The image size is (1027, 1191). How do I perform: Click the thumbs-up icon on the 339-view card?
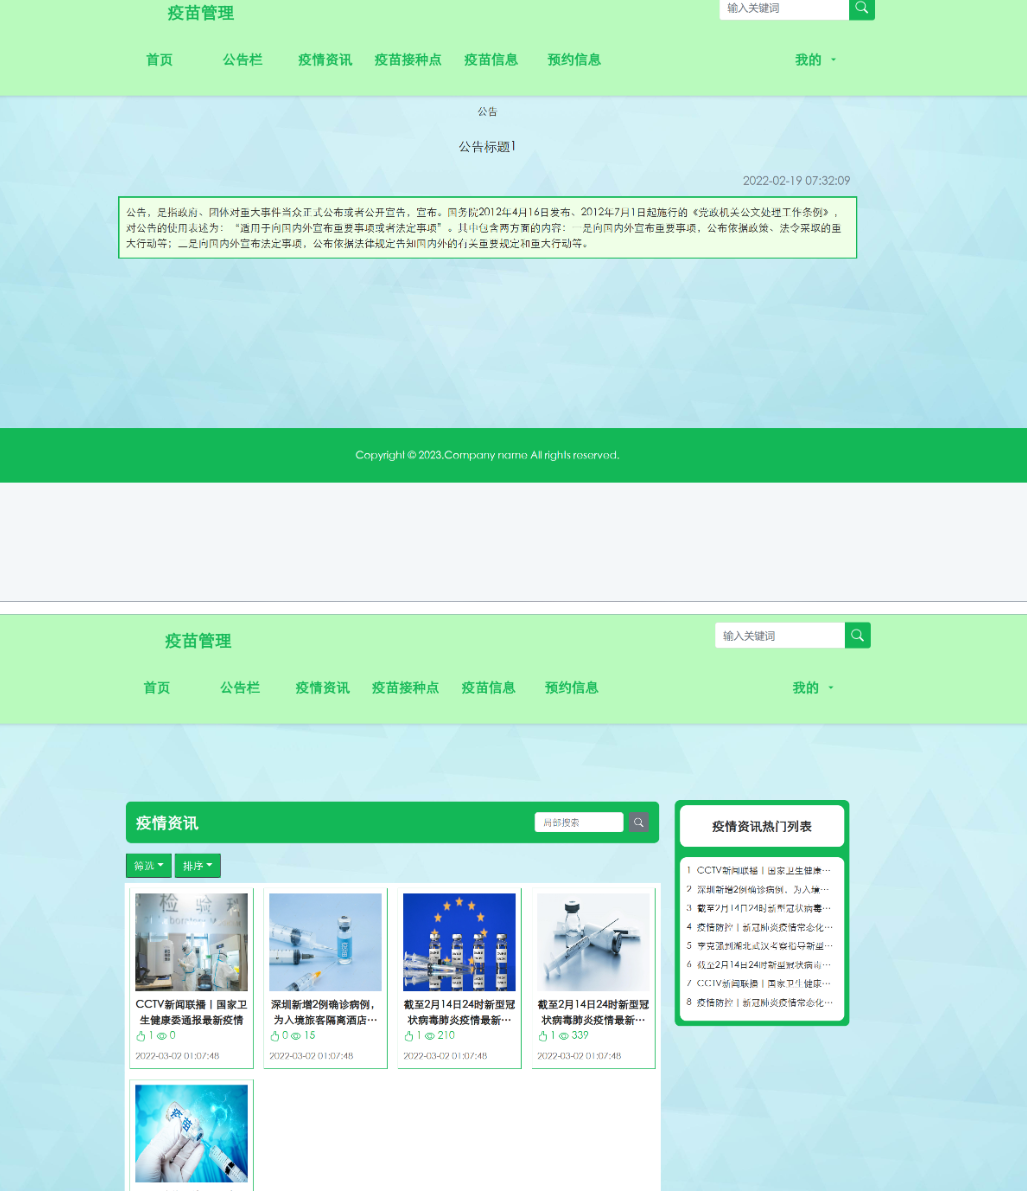coord(542,1035)
